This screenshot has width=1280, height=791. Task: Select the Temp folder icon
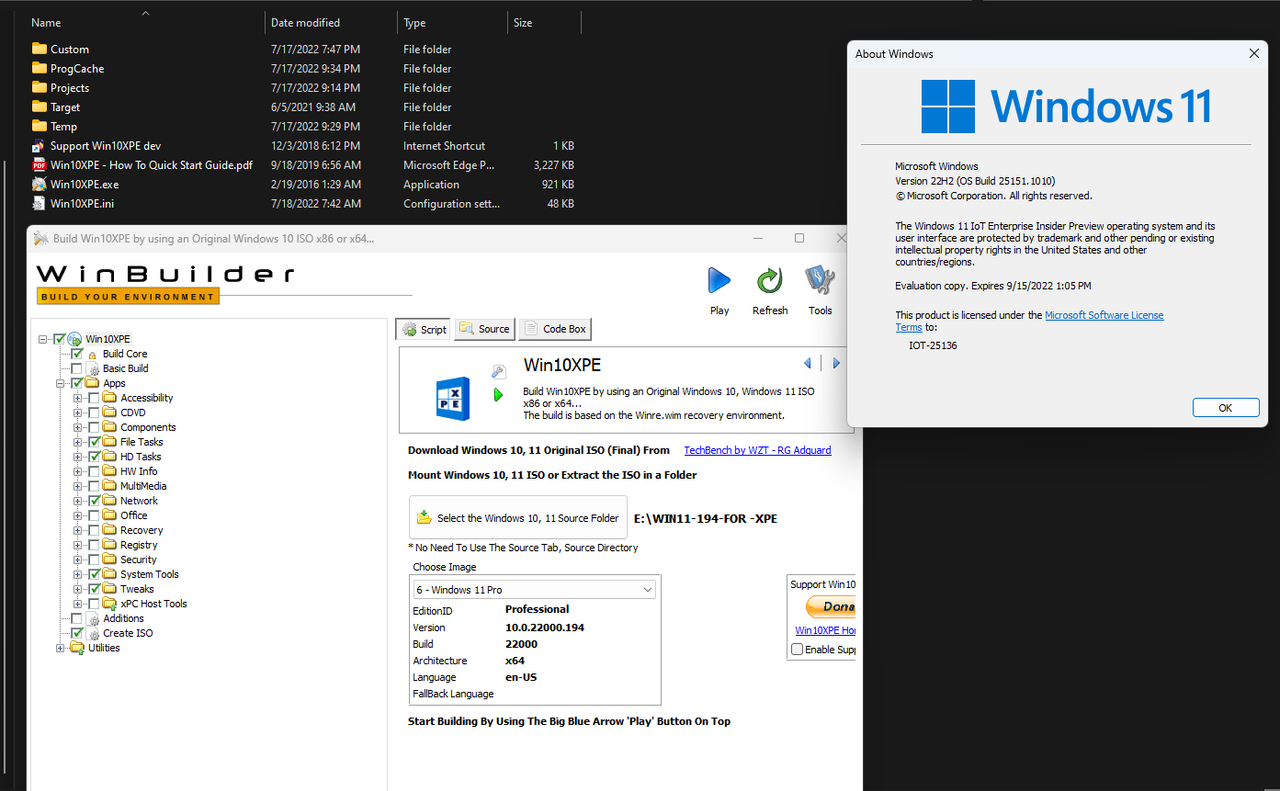[39, 126]
